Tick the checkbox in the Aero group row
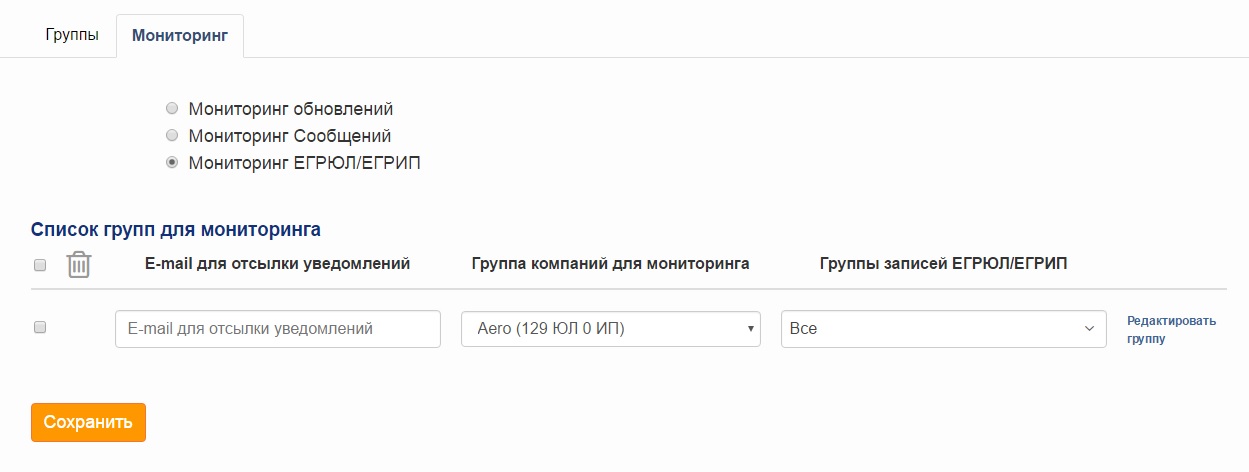The height and width of the screenshot is (472, 1249). tap(40, 327)
